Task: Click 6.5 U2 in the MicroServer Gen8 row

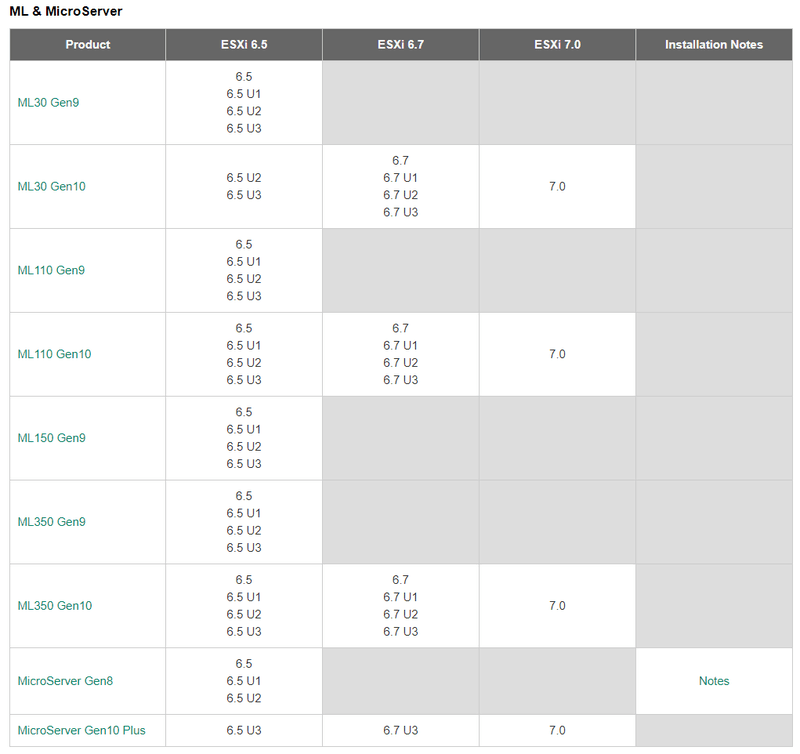Action: click(x=244, y=698)
